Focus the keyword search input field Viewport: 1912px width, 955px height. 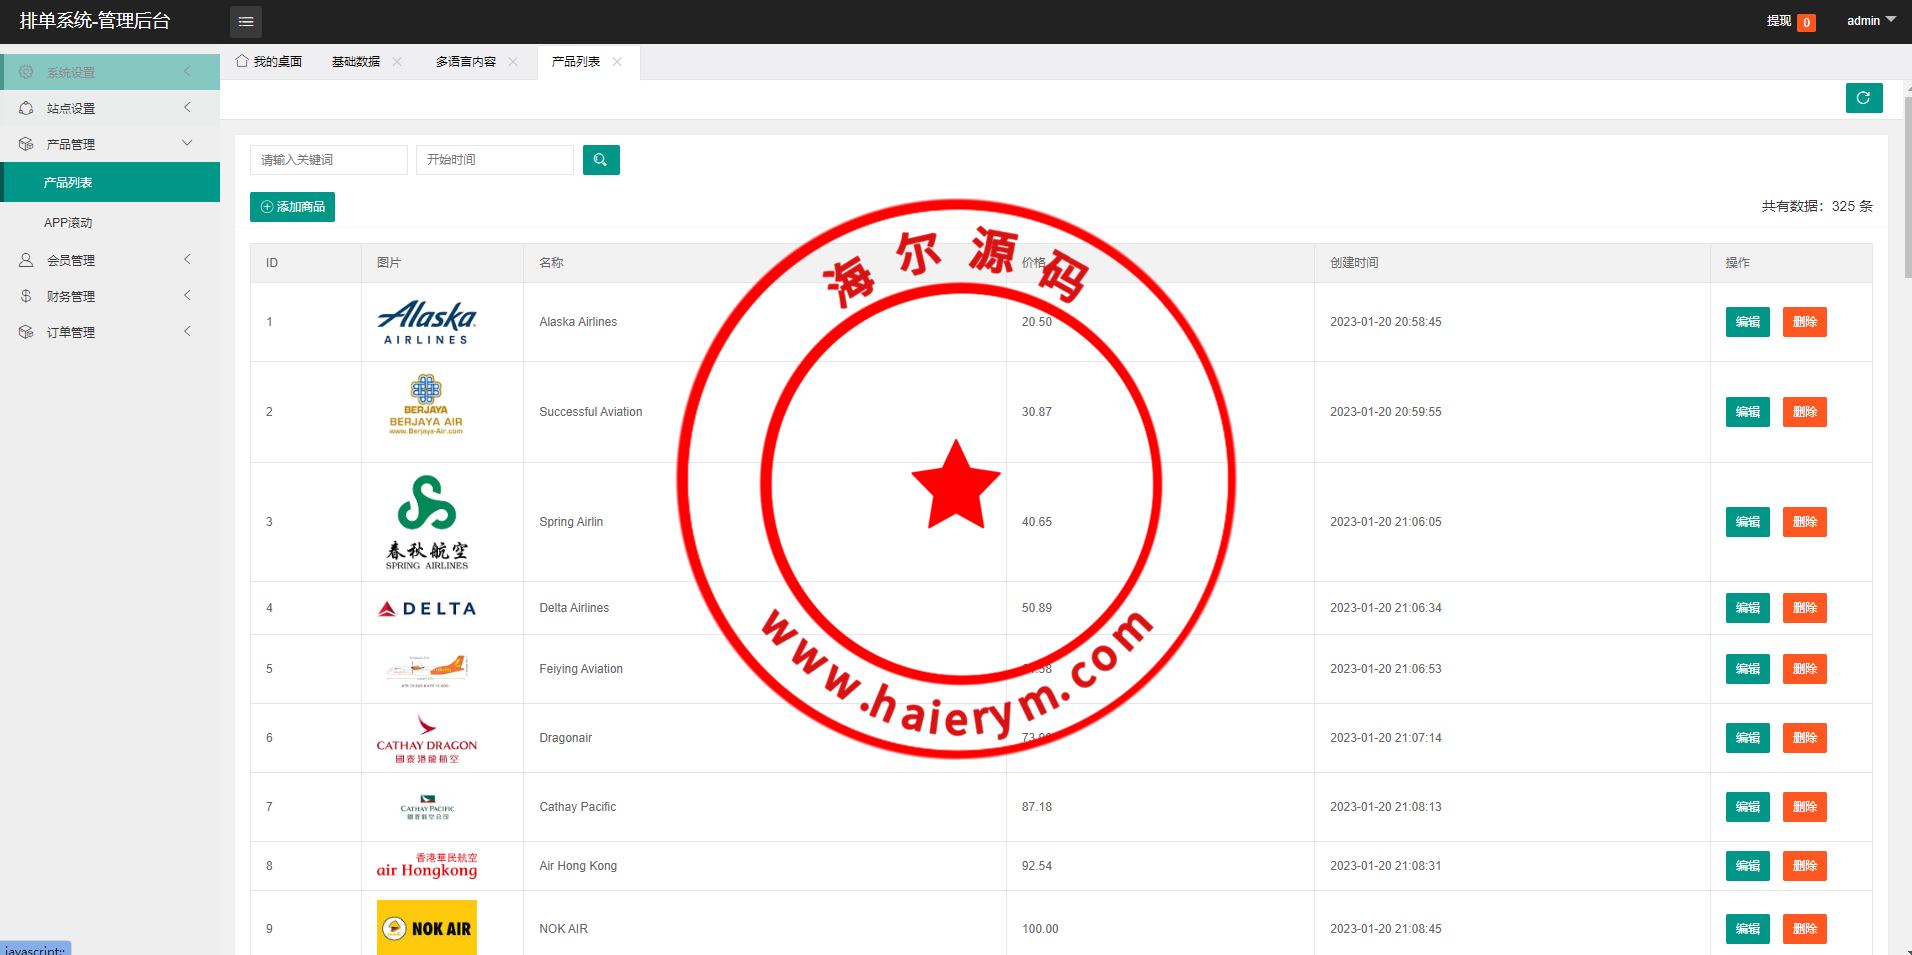click(x=328, y=160)
